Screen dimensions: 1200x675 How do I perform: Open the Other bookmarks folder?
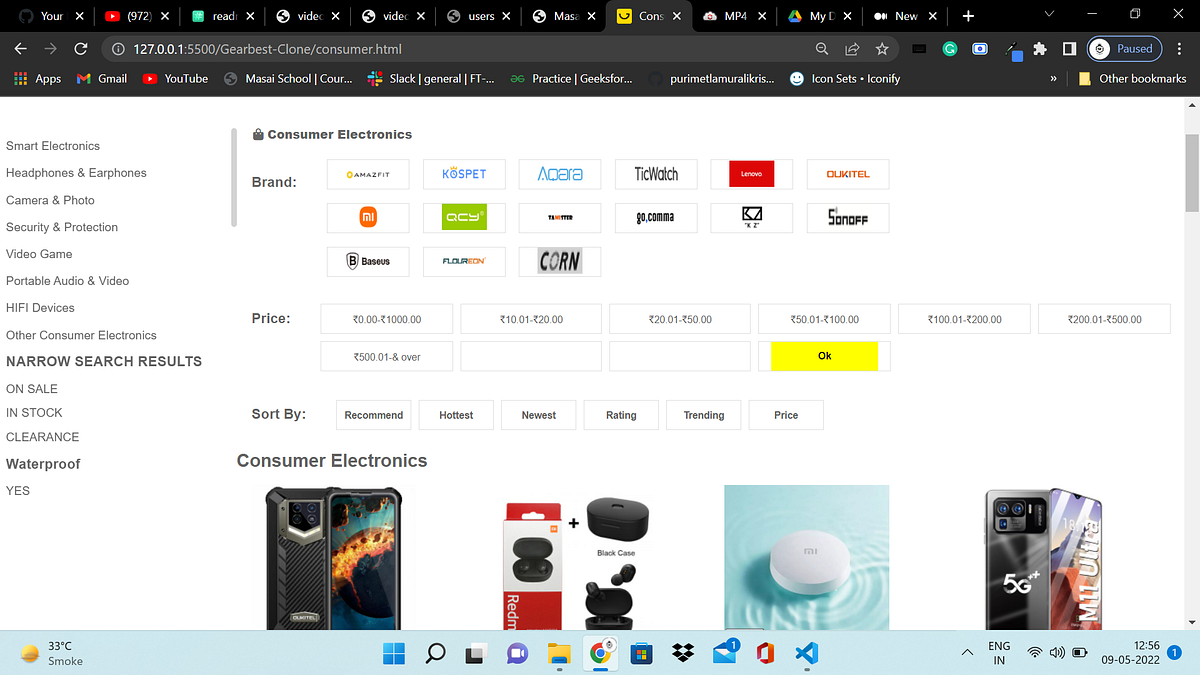pyautogui.click(x=1132, y=78)
